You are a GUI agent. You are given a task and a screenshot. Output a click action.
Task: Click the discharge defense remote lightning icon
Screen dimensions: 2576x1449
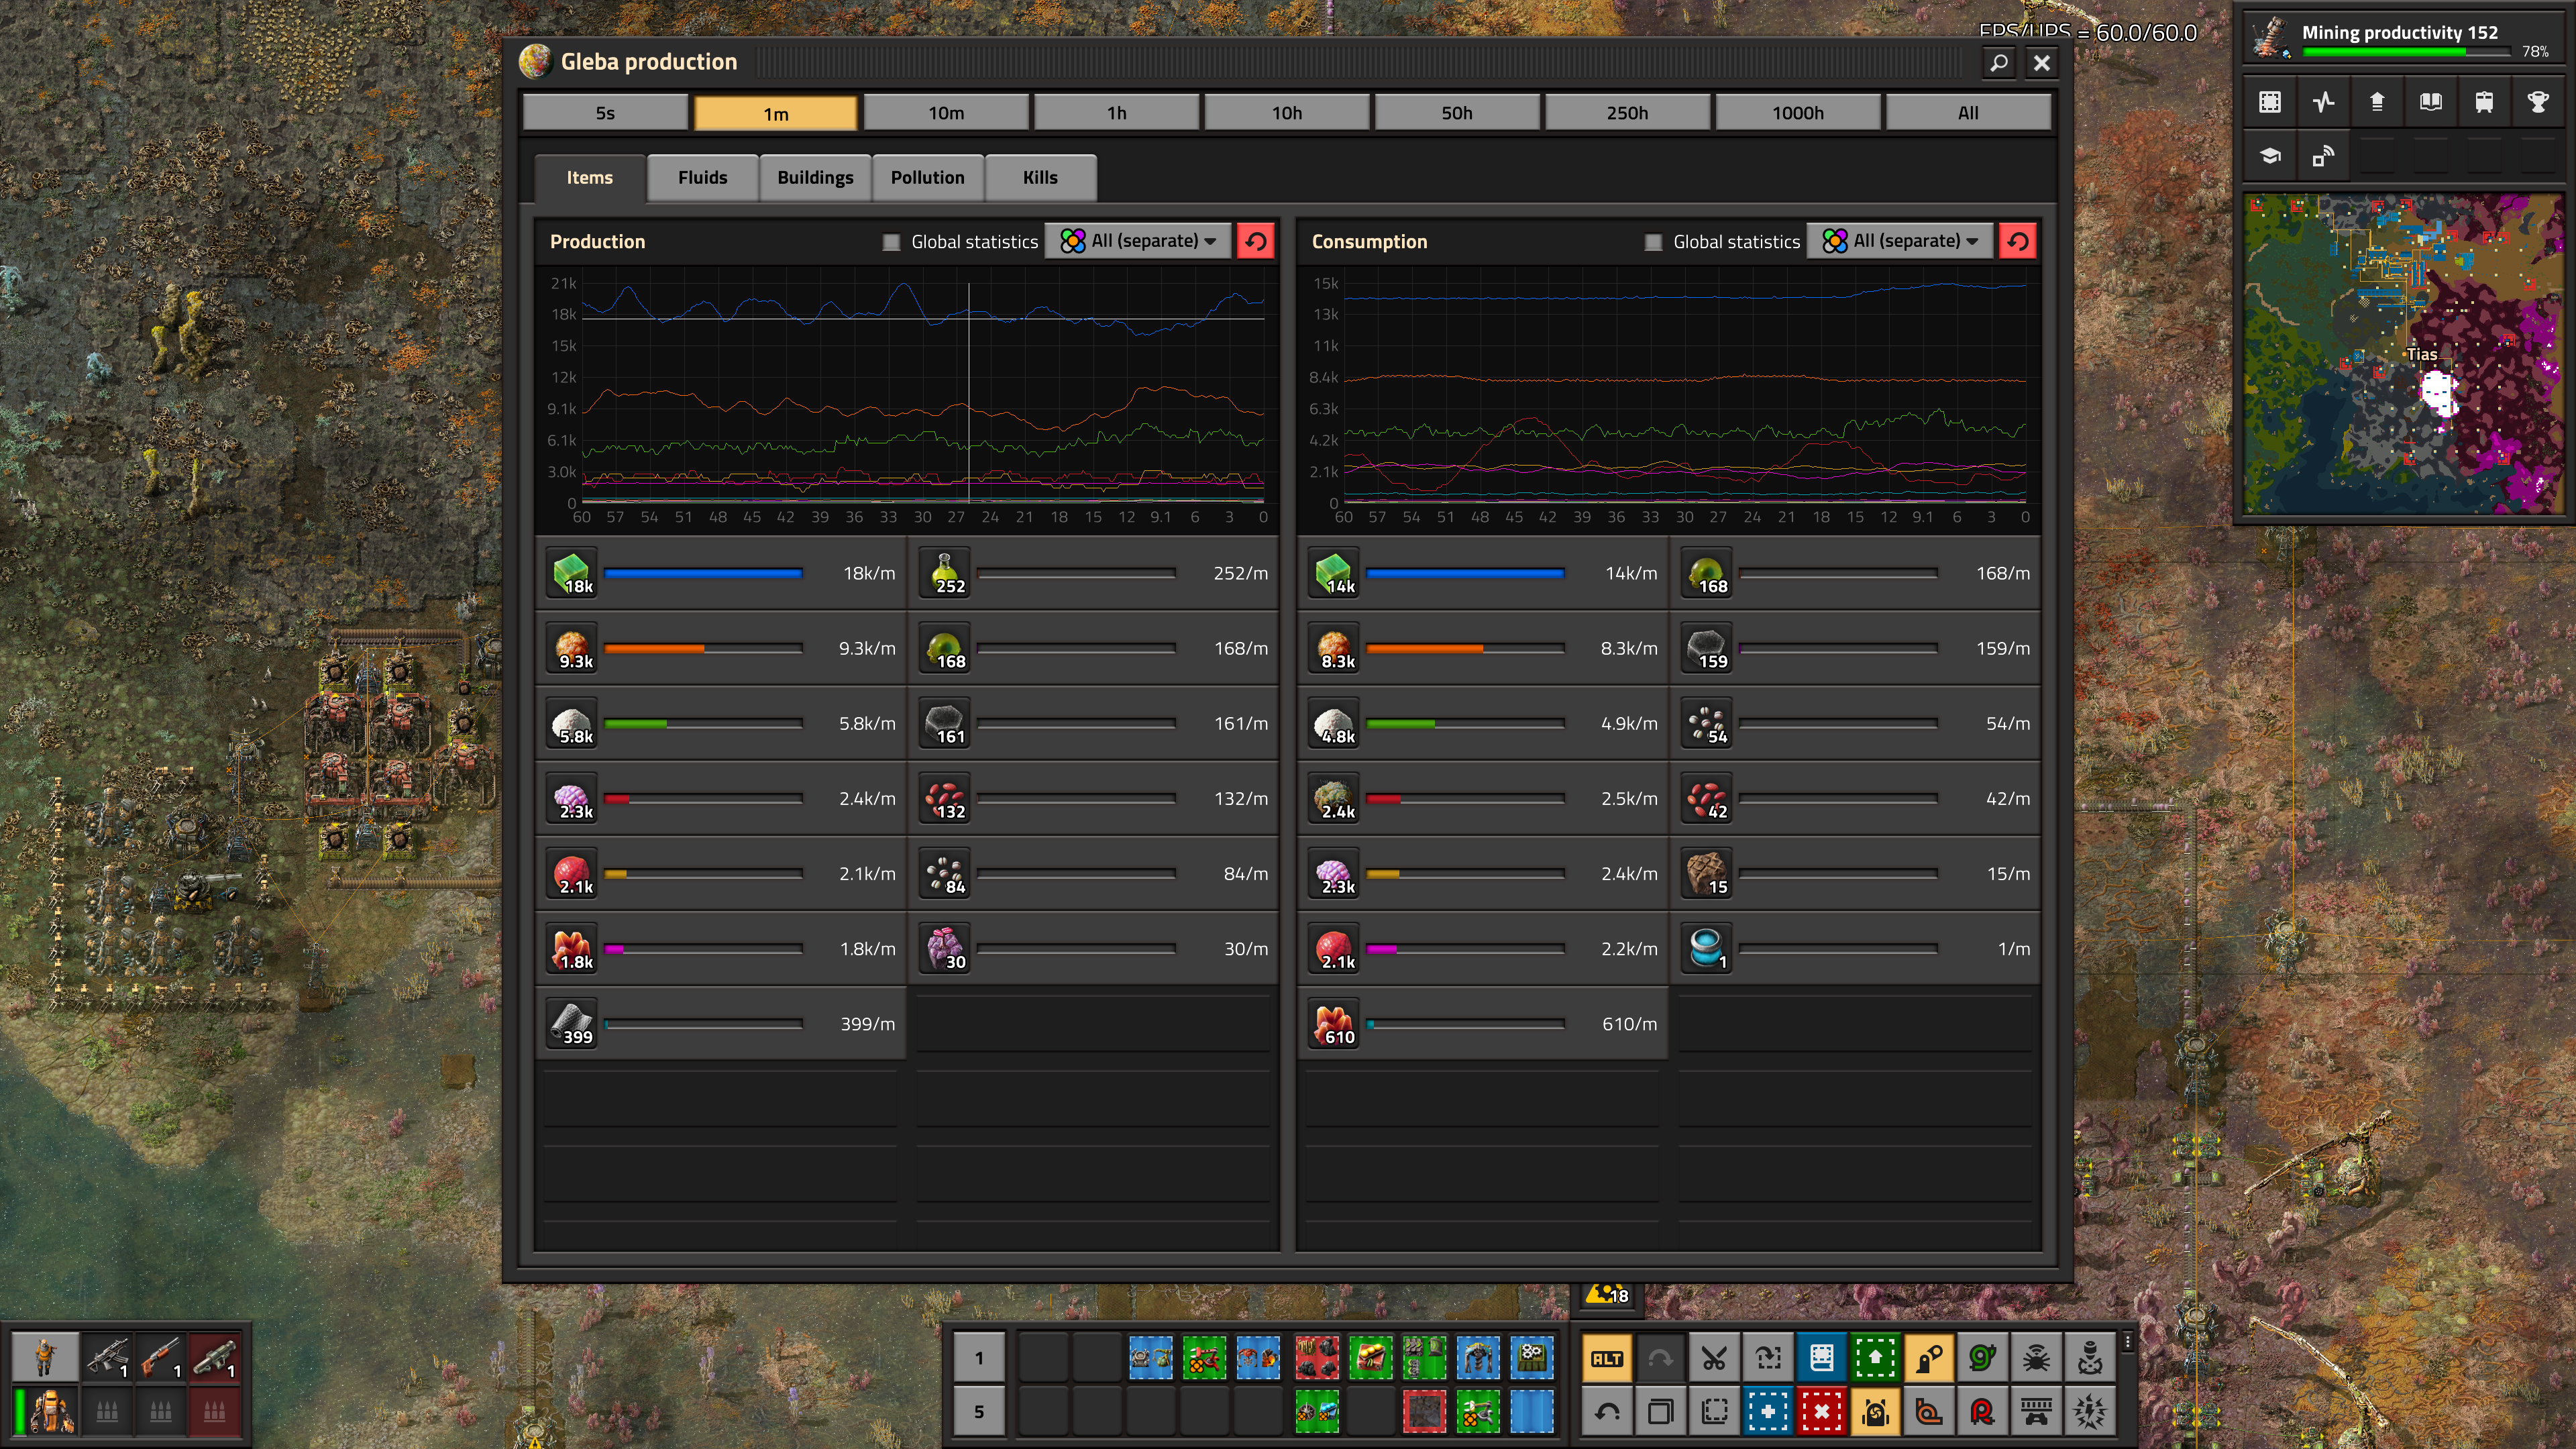(2090, 1412)
